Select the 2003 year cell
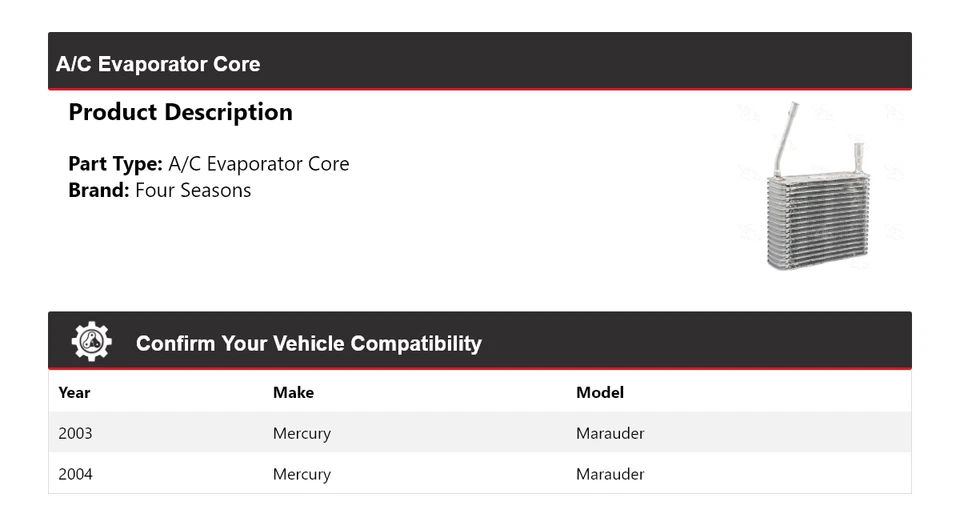 75,433
